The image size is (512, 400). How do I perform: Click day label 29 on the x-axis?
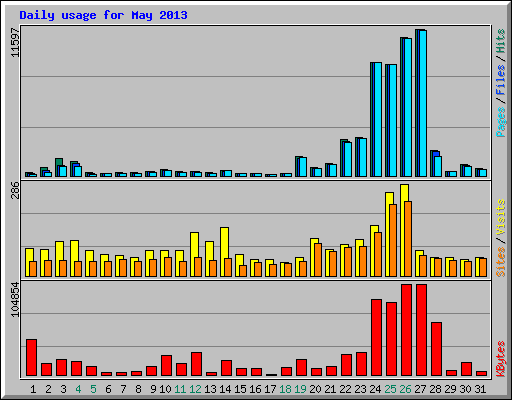[450, 389]
